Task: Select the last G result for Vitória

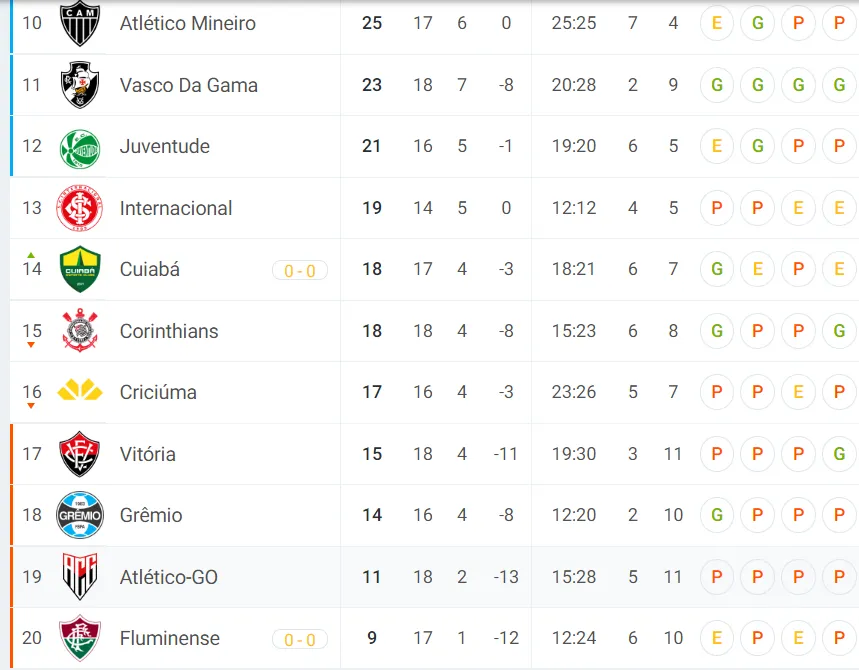Action: [x=839, y=453]
